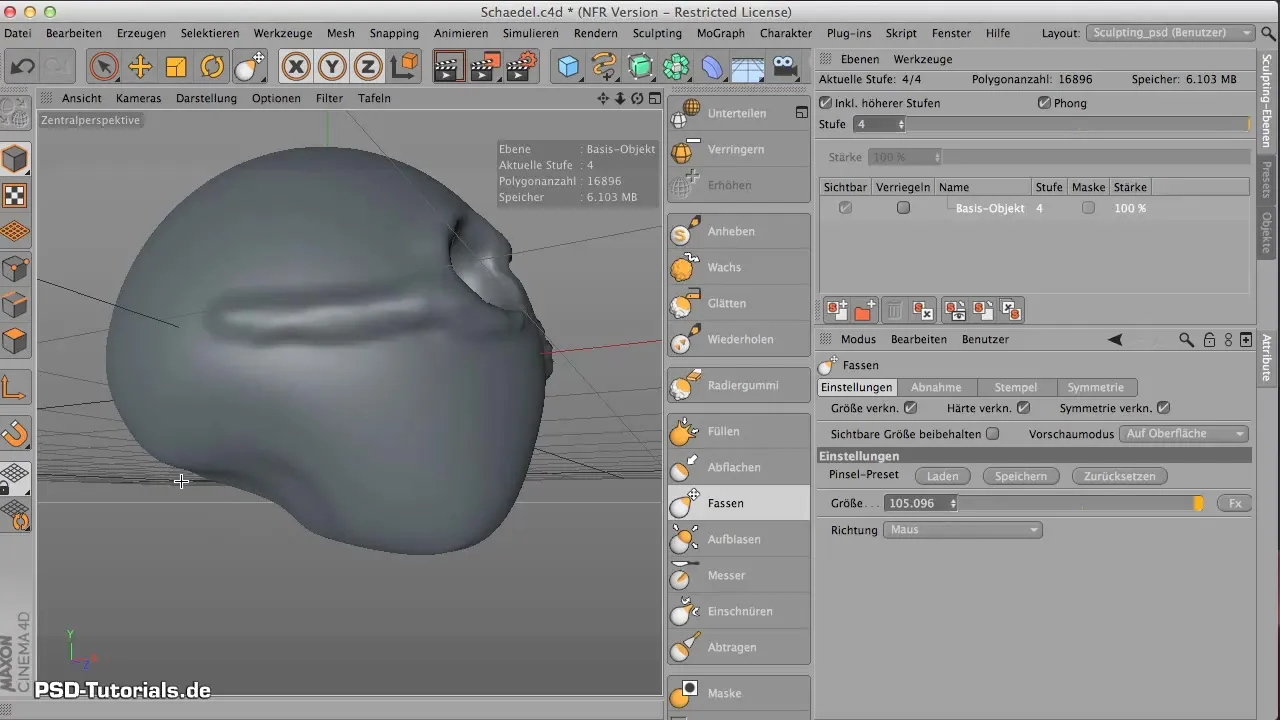
Task: Open the vertical Objekte side tab
Action: [x=1266, y=232]
